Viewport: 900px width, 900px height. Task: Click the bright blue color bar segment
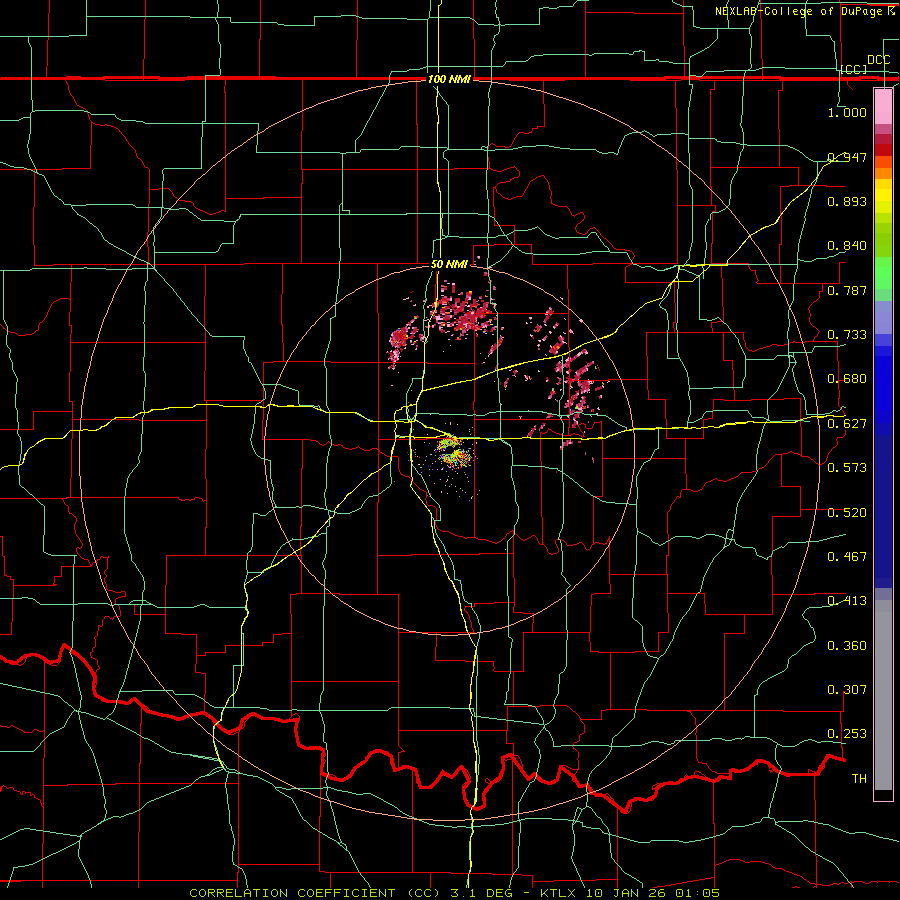tap(883, 390)
